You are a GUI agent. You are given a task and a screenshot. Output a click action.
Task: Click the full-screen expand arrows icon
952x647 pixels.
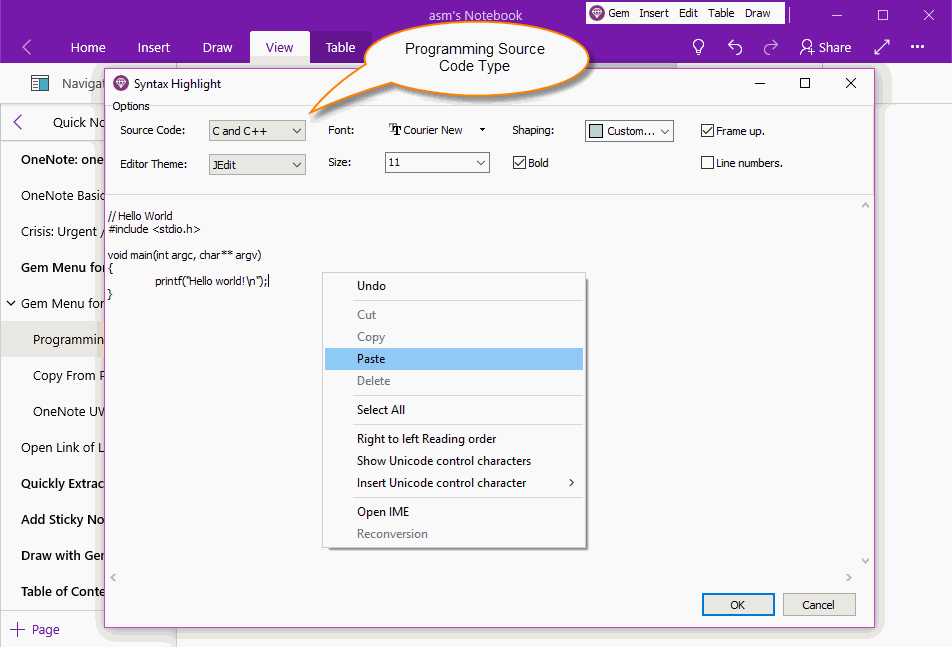pos(882,47)
